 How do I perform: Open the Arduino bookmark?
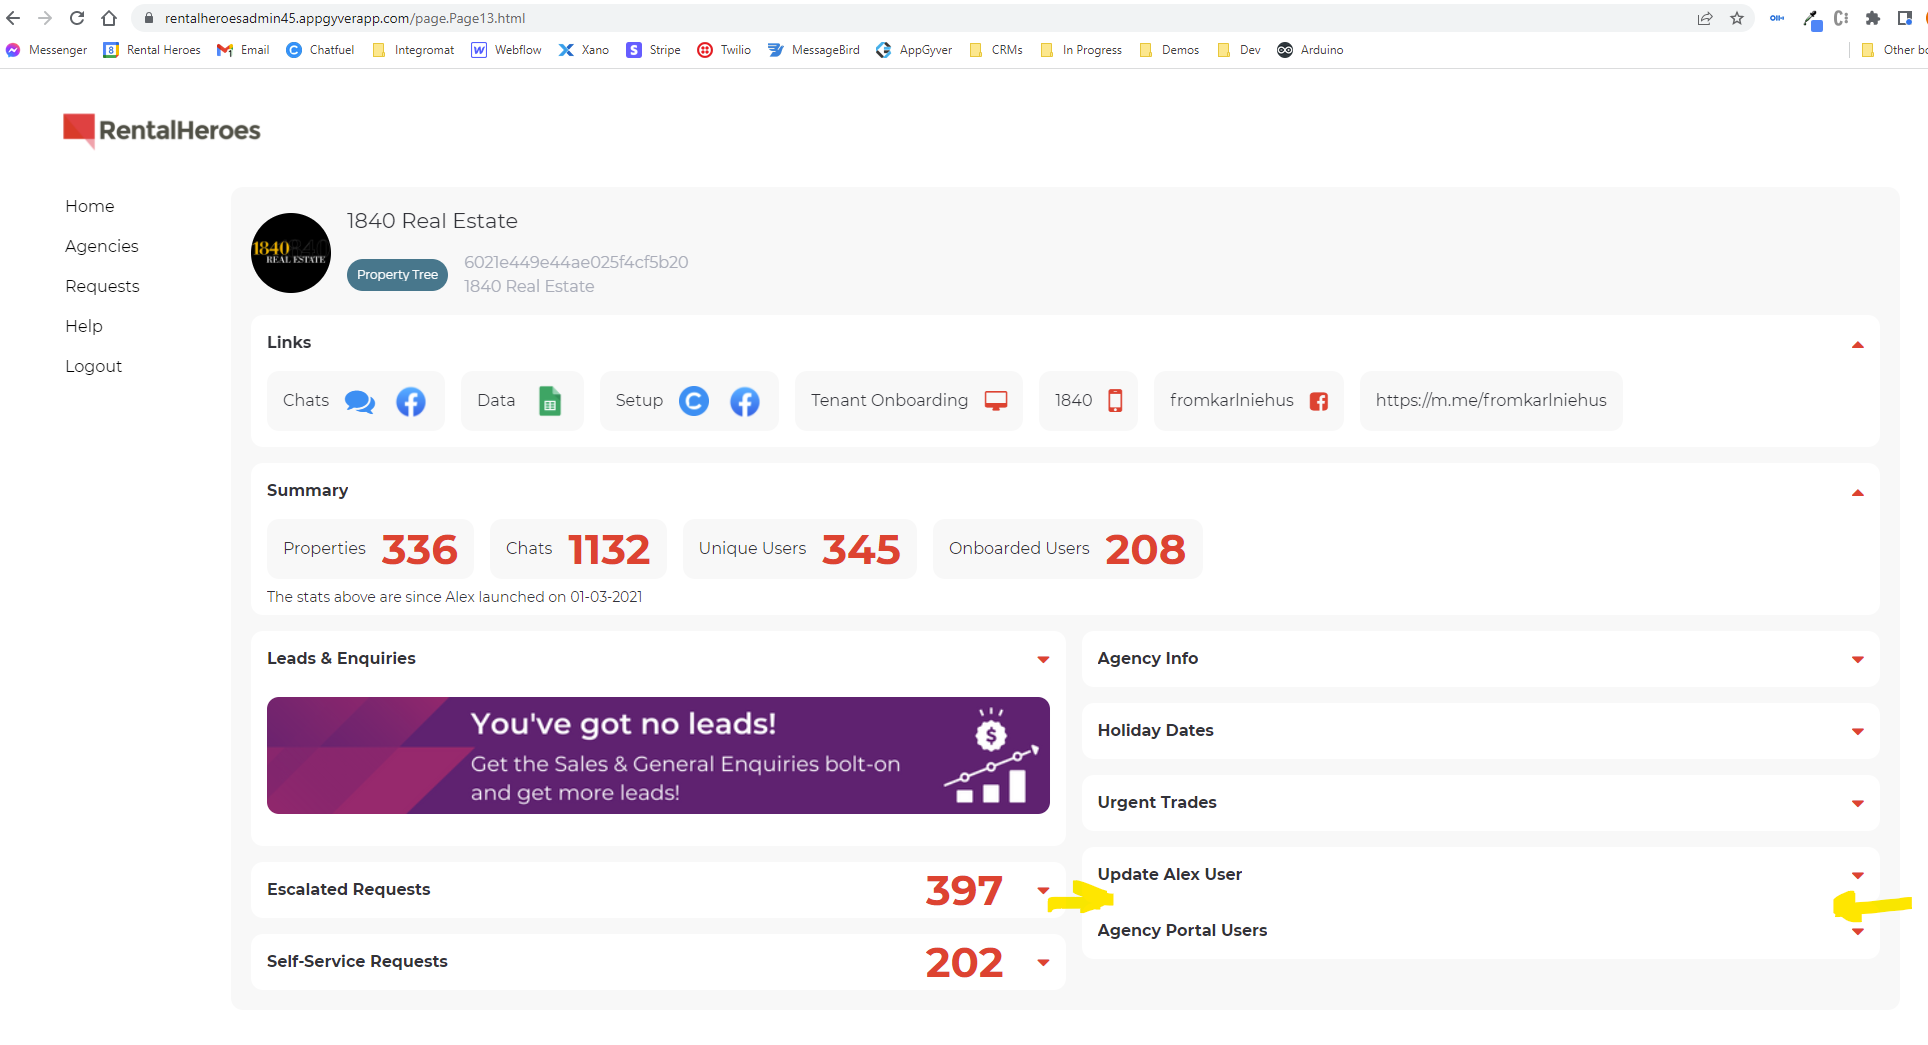1310,50
